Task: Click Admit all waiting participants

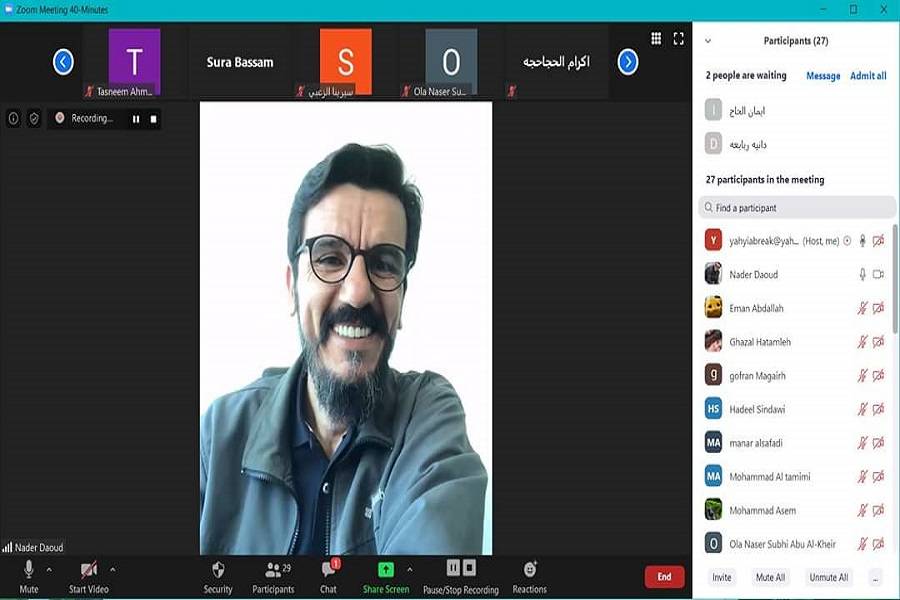Action: [868, 76]
